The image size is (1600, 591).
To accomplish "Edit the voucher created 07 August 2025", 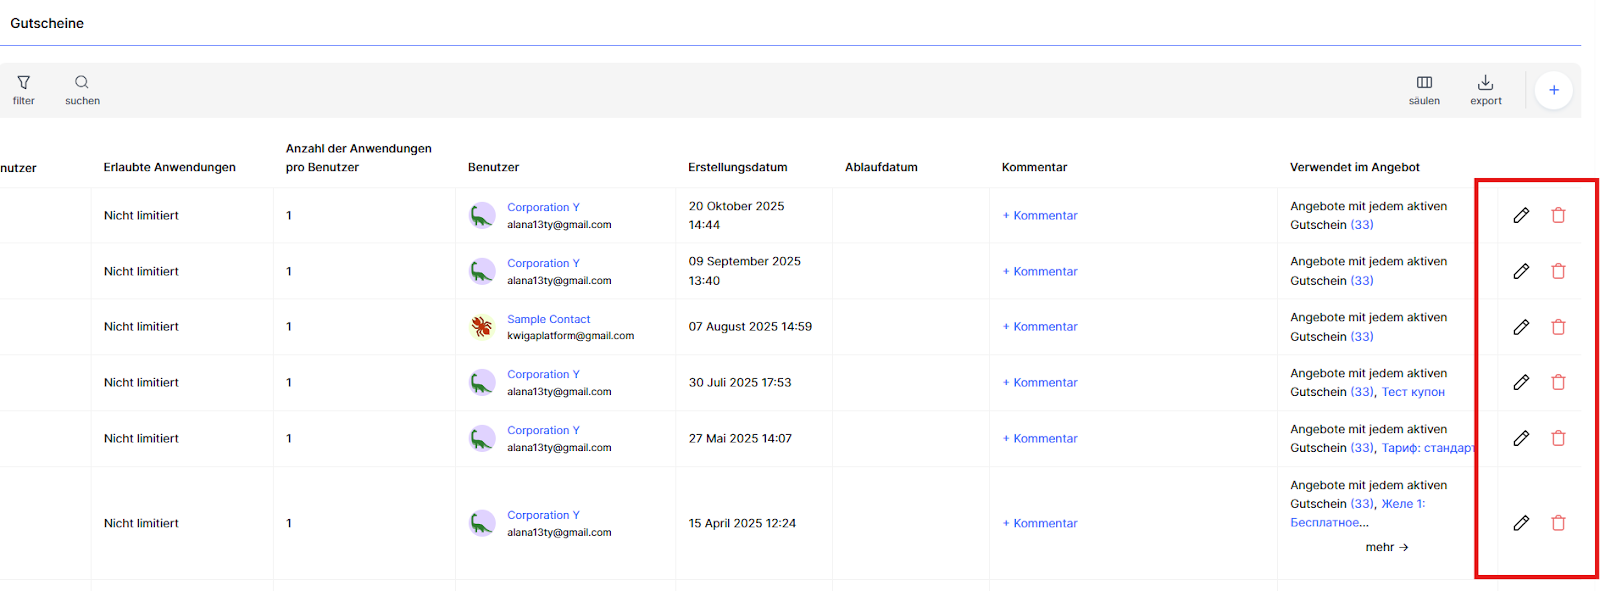I will pyautogui.click(x=1521, y=327).
